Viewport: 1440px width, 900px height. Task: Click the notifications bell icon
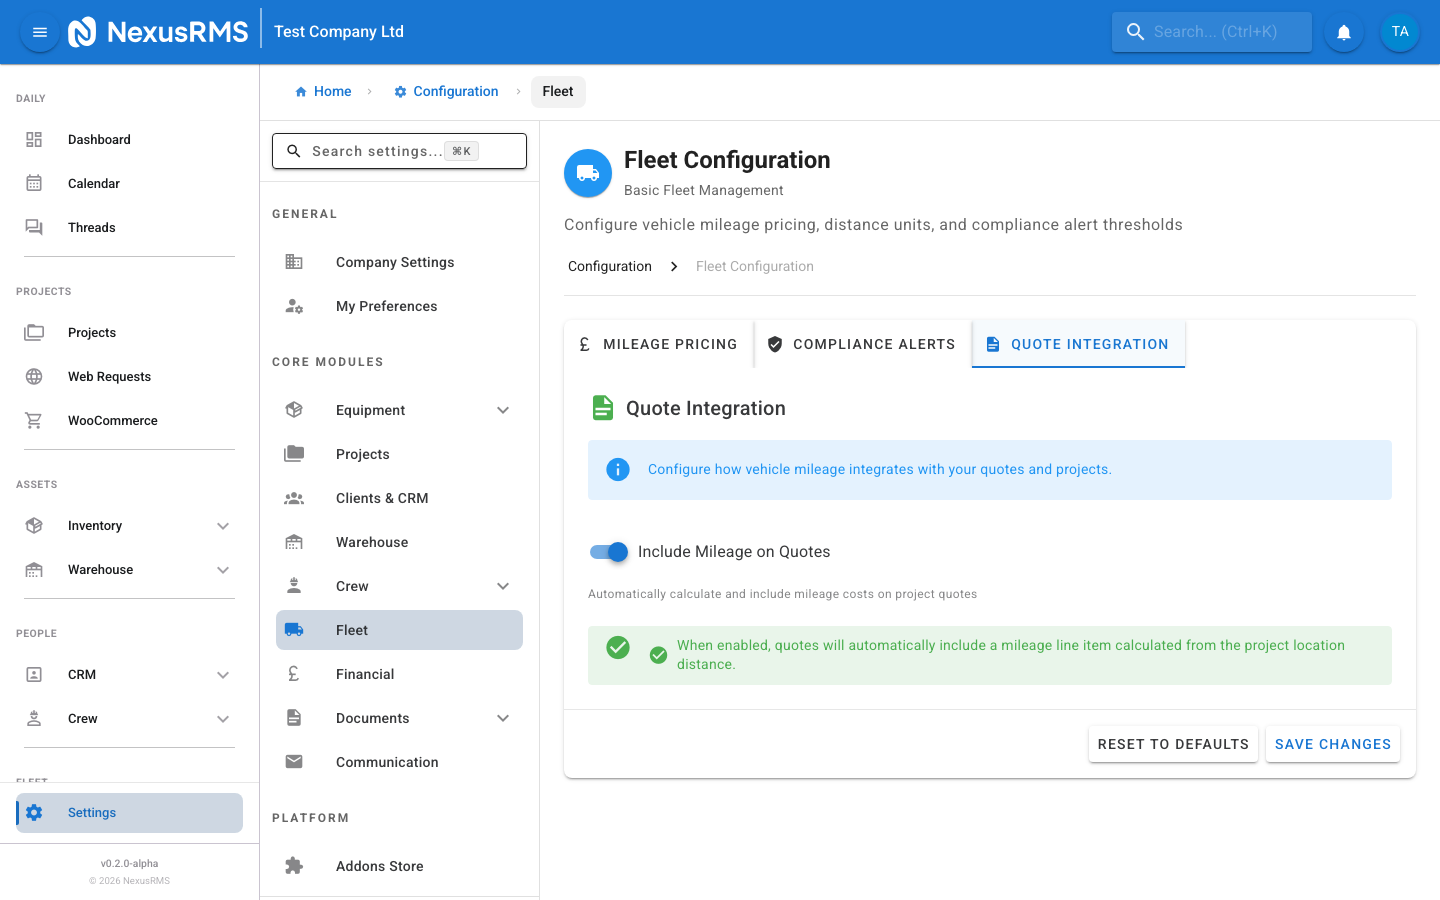[x=1344, y=32]
